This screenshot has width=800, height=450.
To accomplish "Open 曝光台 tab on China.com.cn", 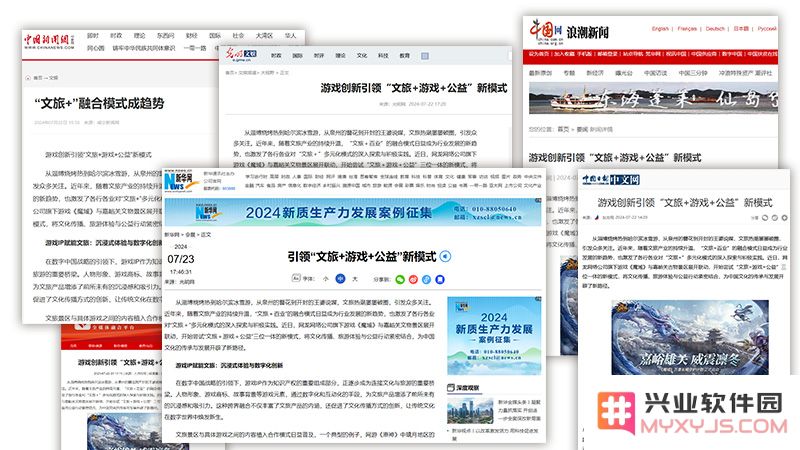I will pos(623,73).
